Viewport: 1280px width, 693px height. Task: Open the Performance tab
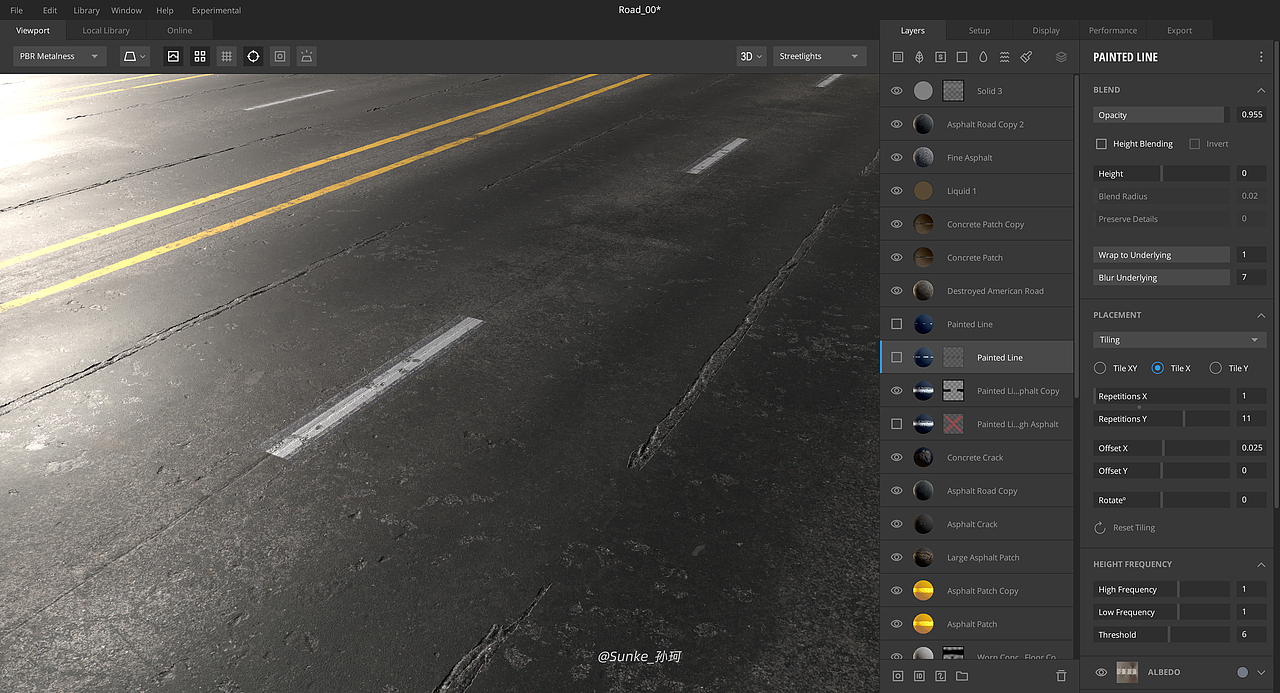click(1113, 30)
